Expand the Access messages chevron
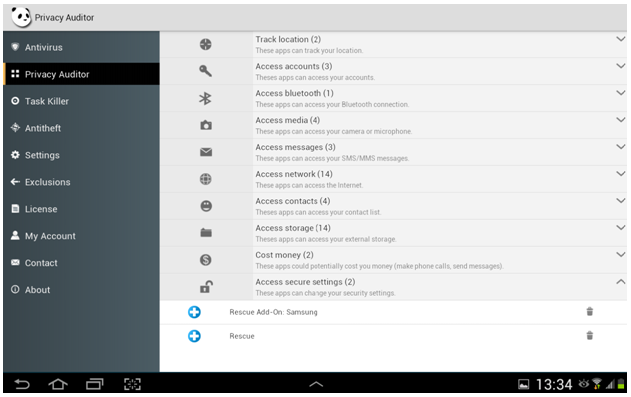The width and height of the screenshot is (631, 397). pyautogui.click(x=621, y=147)
